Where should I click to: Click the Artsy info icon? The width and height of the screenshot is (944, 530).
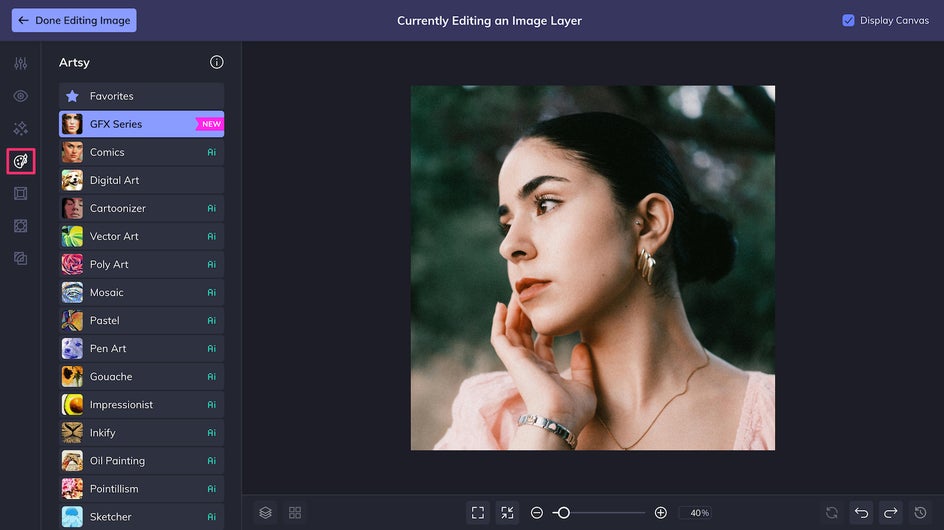pos(217,62)
